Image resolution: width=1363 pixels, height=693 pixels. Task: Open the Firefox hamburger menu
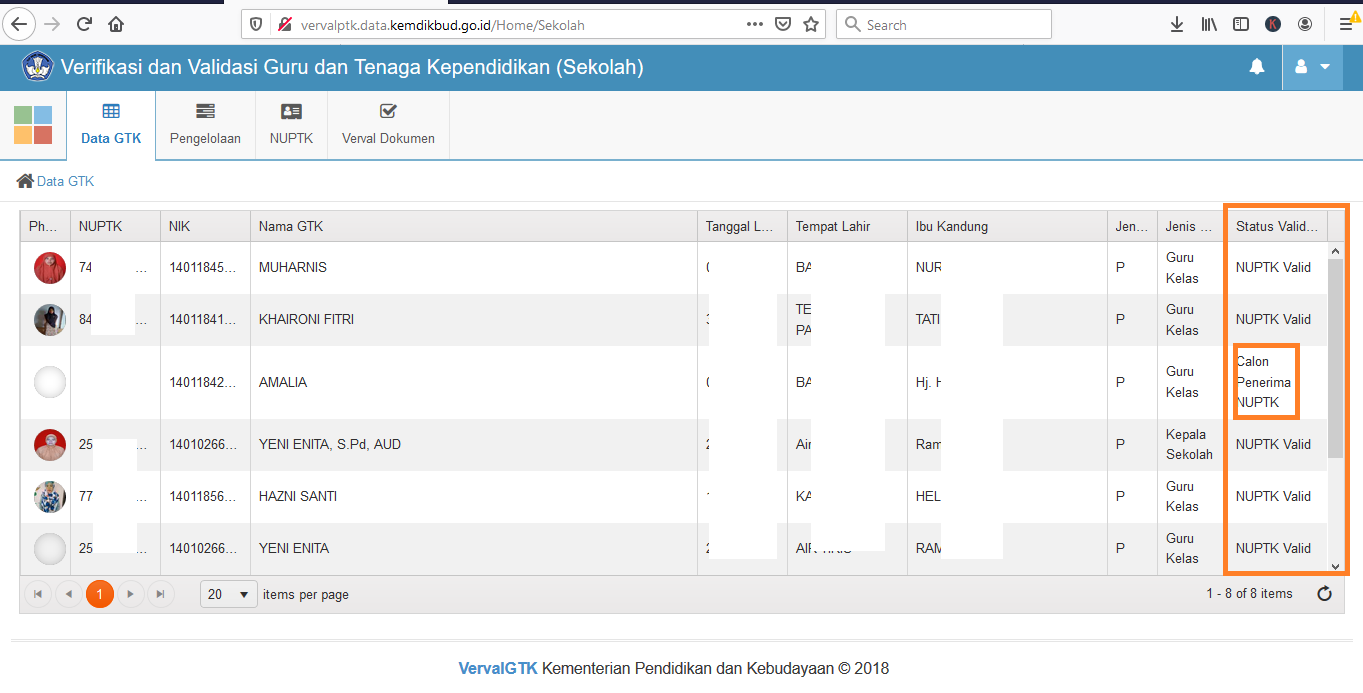[x=1346, y=24]
